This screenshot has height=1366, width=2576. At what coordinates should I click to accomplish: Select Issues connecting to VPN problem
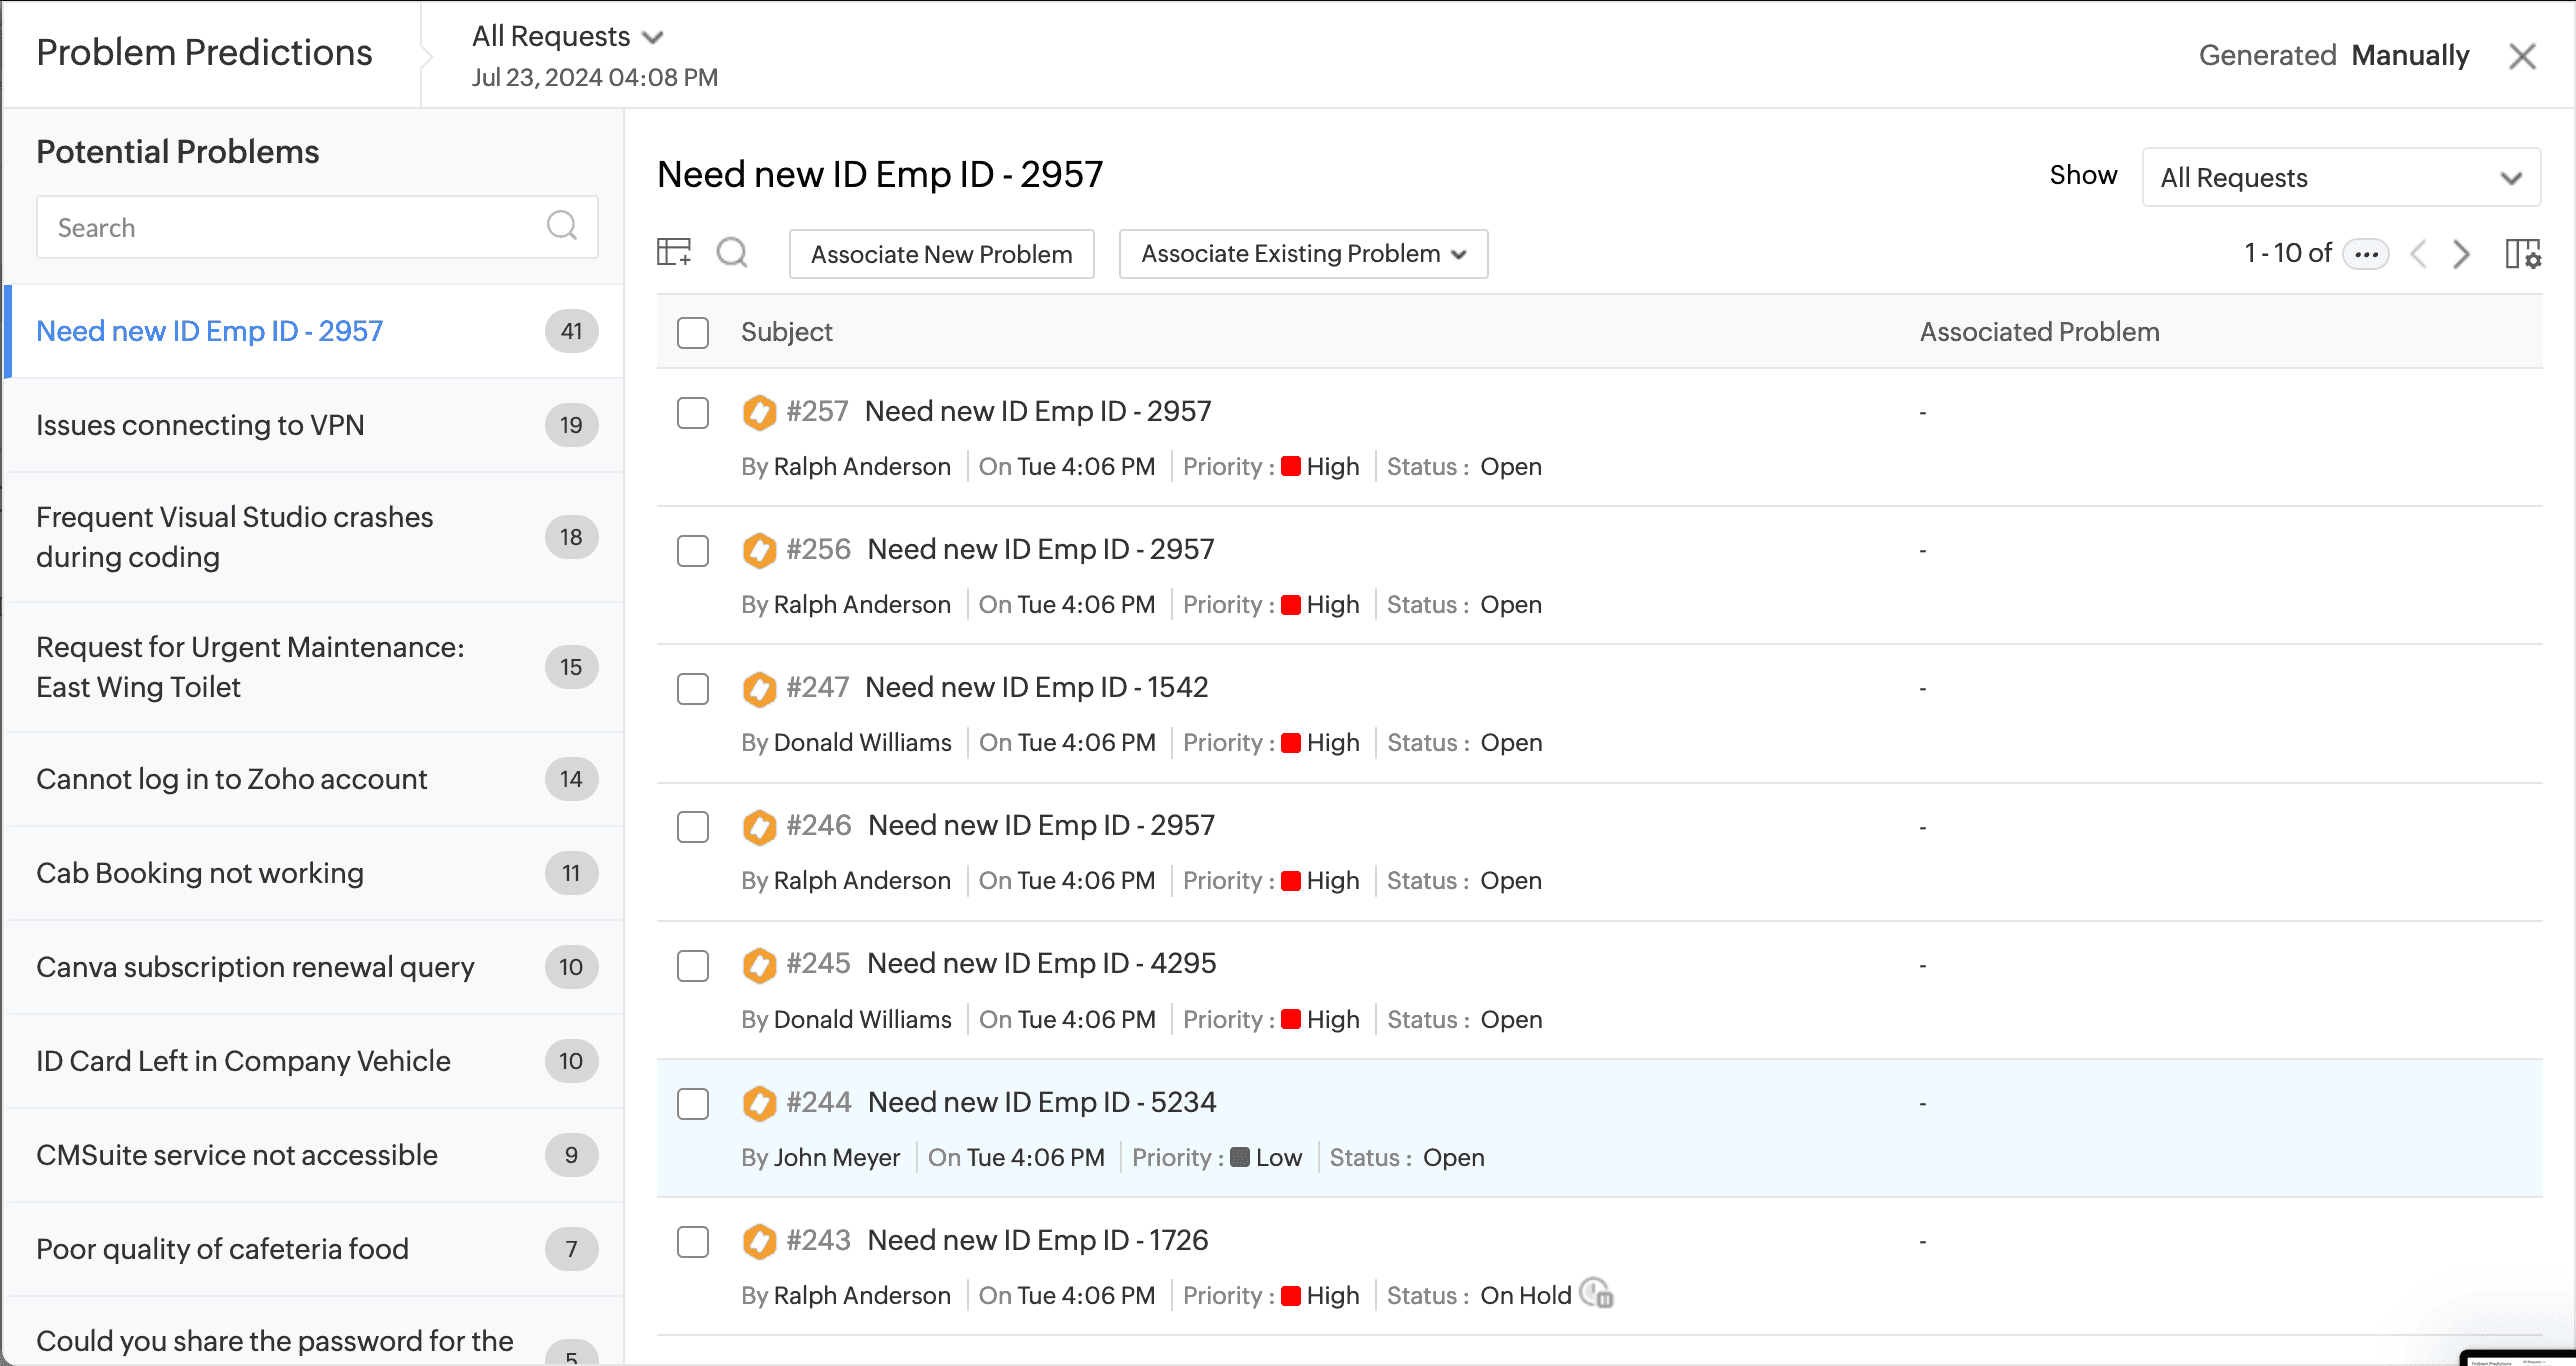click(200, 425)
